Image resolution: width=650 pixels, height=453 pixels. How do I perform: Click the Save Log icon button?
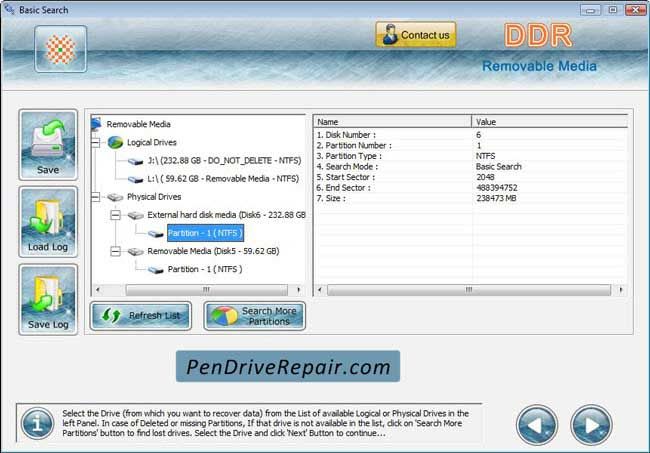point(48,299)
